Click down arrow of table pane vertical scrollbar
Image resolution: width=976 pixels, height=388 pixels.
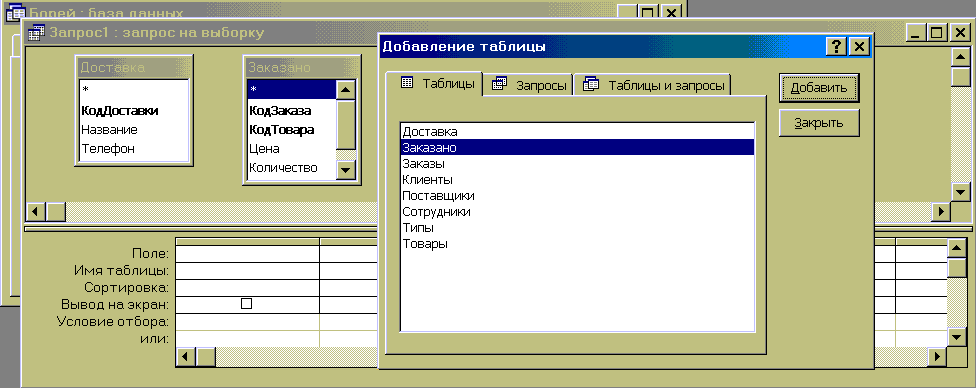click(x=960, y=192)
